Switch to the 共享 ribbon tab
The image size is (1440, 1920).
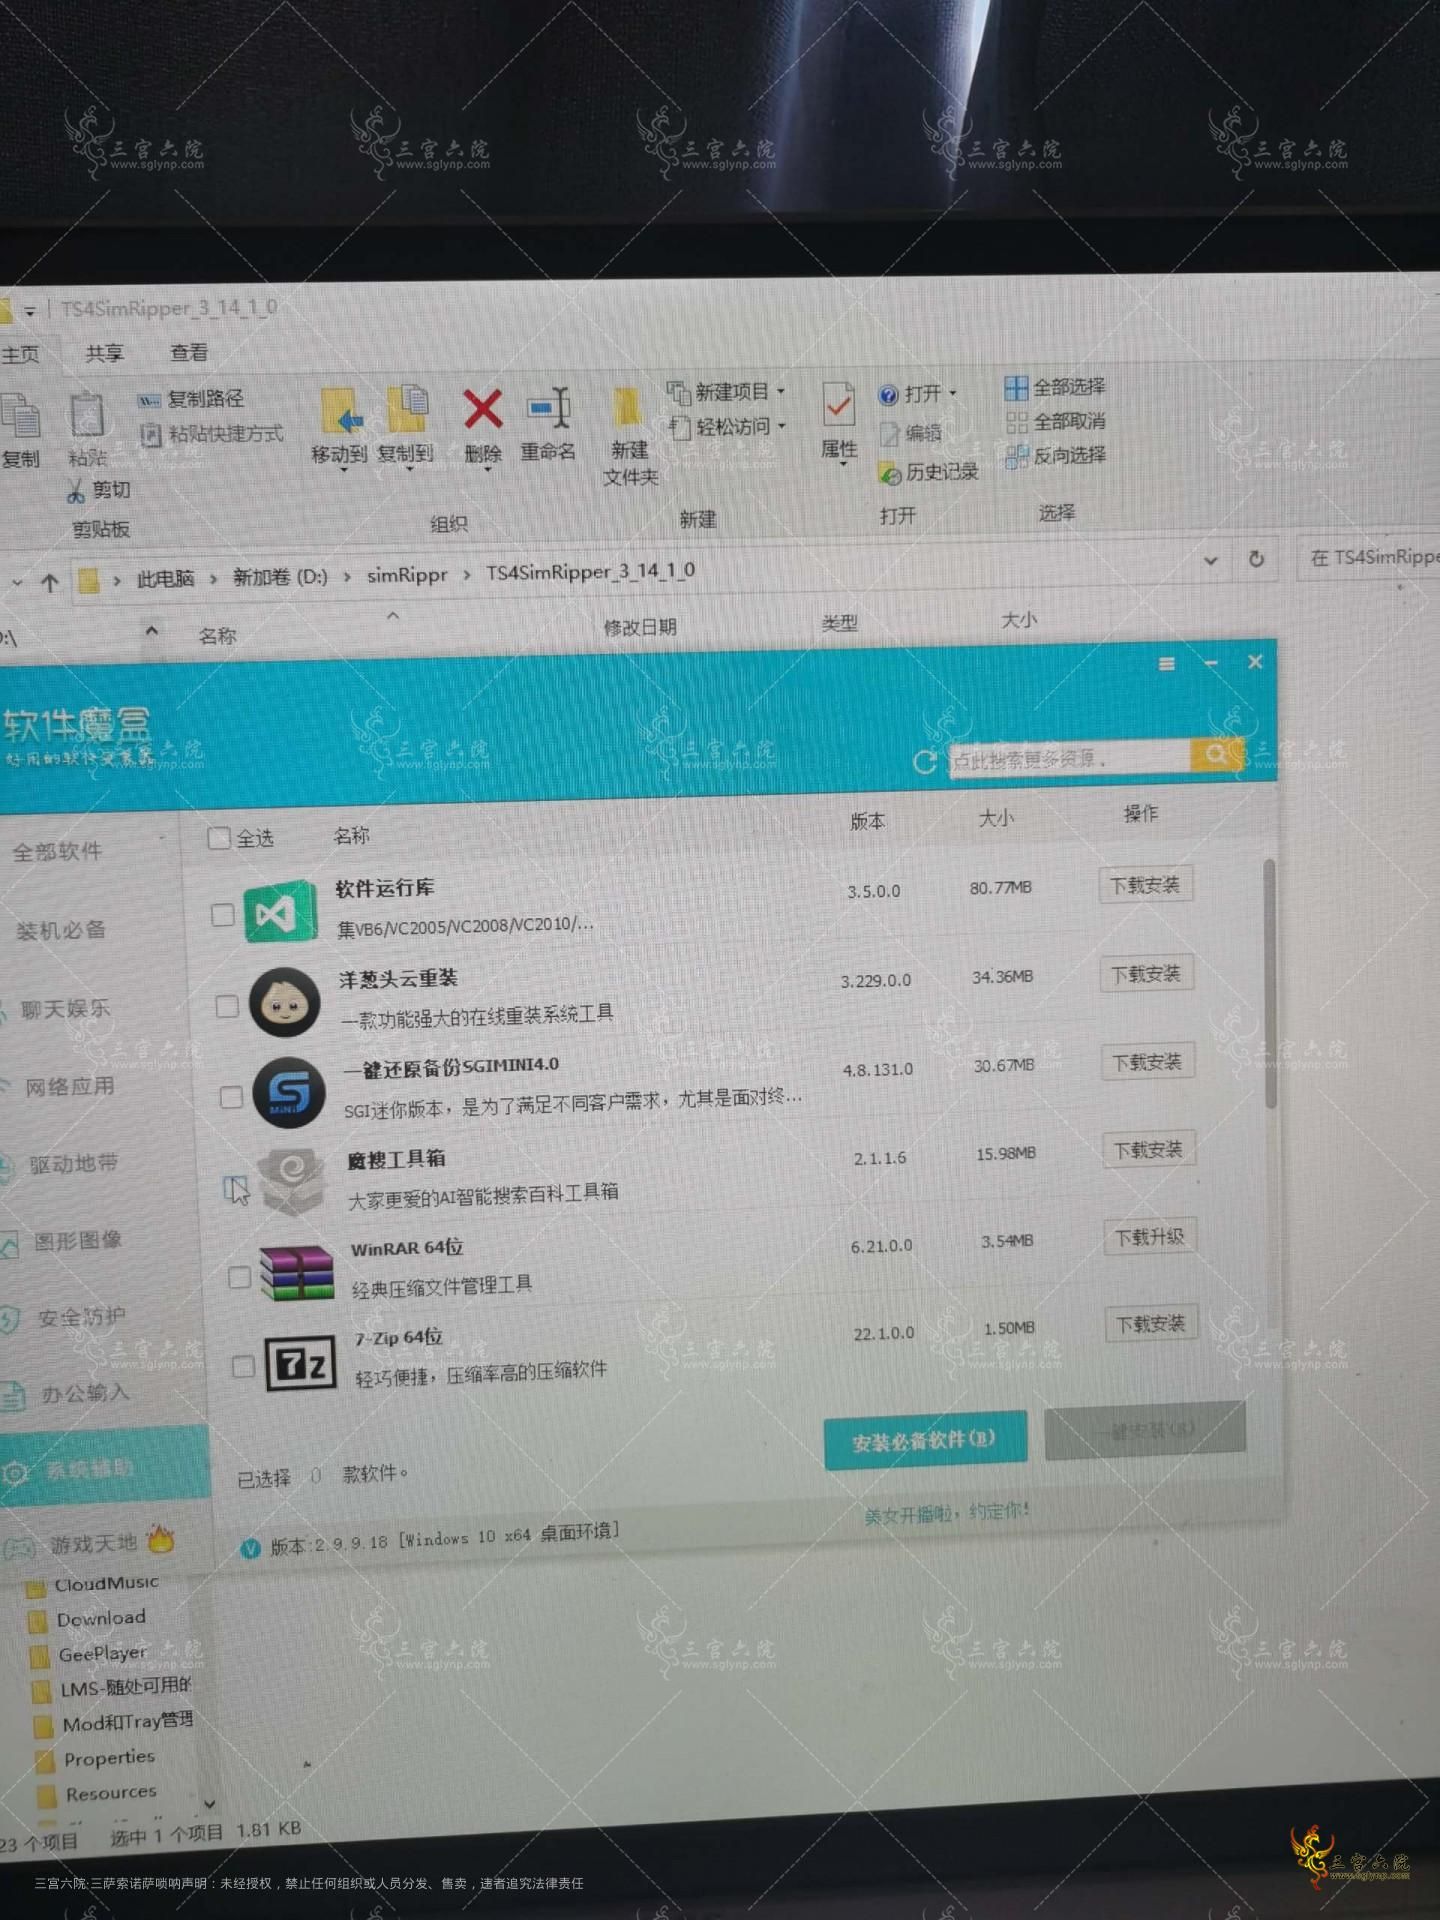(104, 354)
